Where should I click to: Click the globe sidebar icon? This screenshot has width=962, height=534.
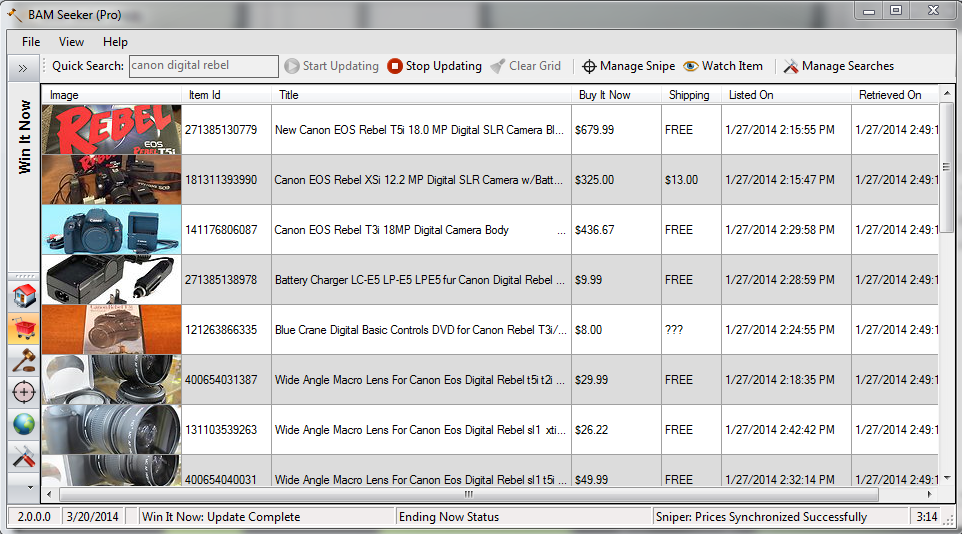click(x=24, y=424)
